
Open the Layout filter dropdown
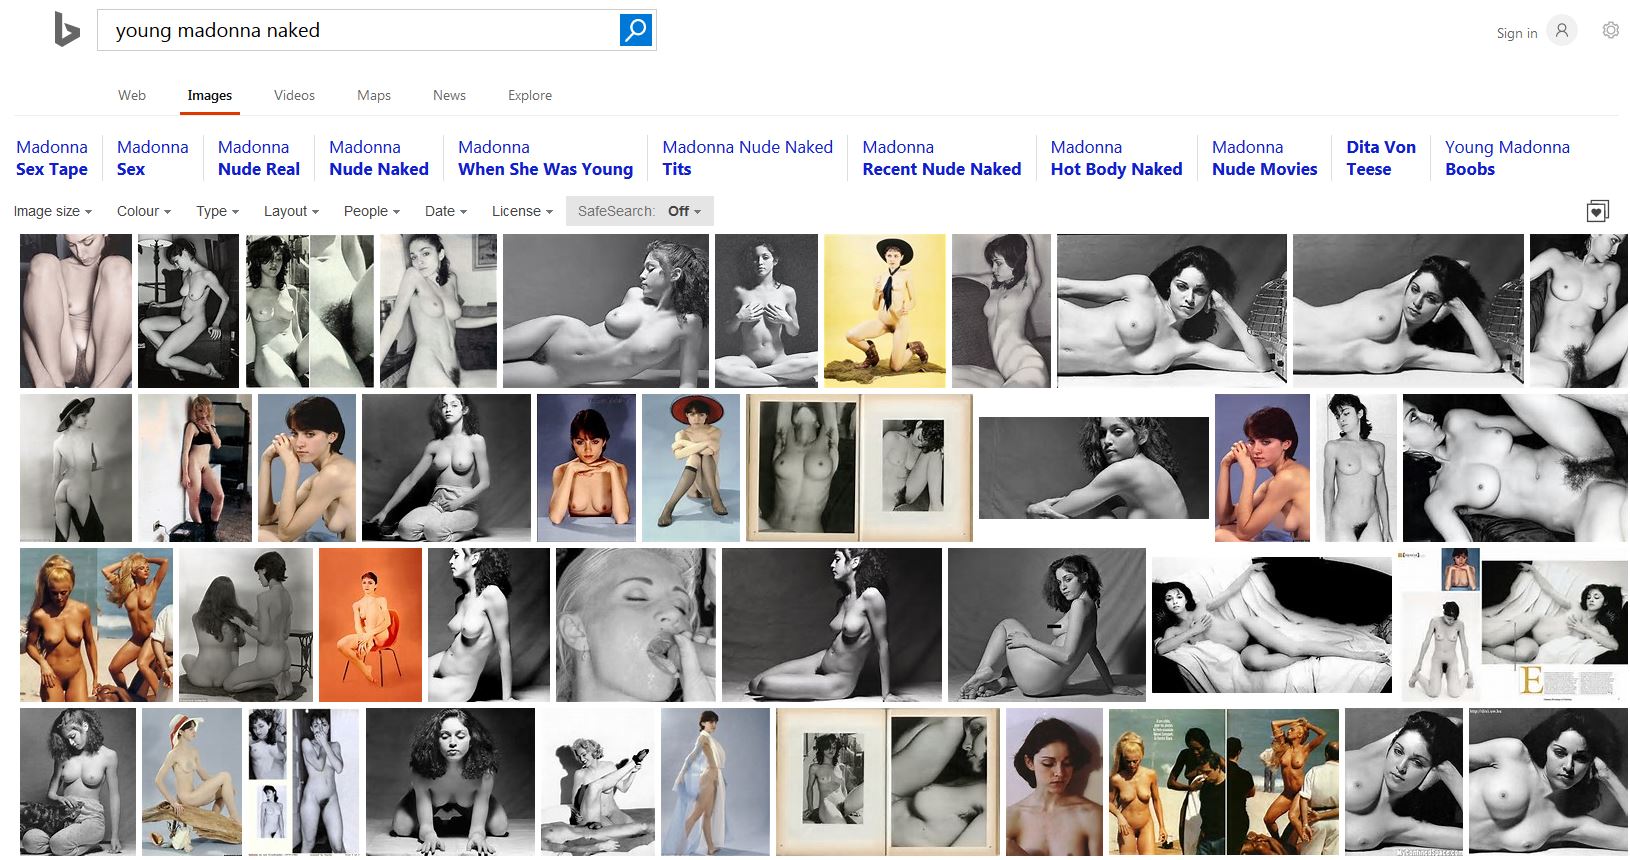(291, 211)
